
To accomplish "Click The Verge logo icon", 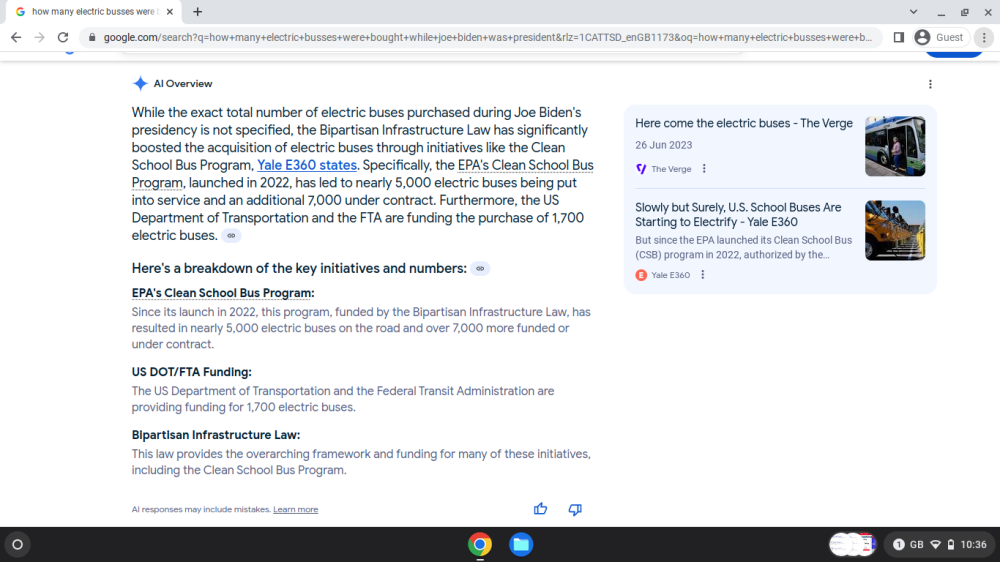I will 641,168.
